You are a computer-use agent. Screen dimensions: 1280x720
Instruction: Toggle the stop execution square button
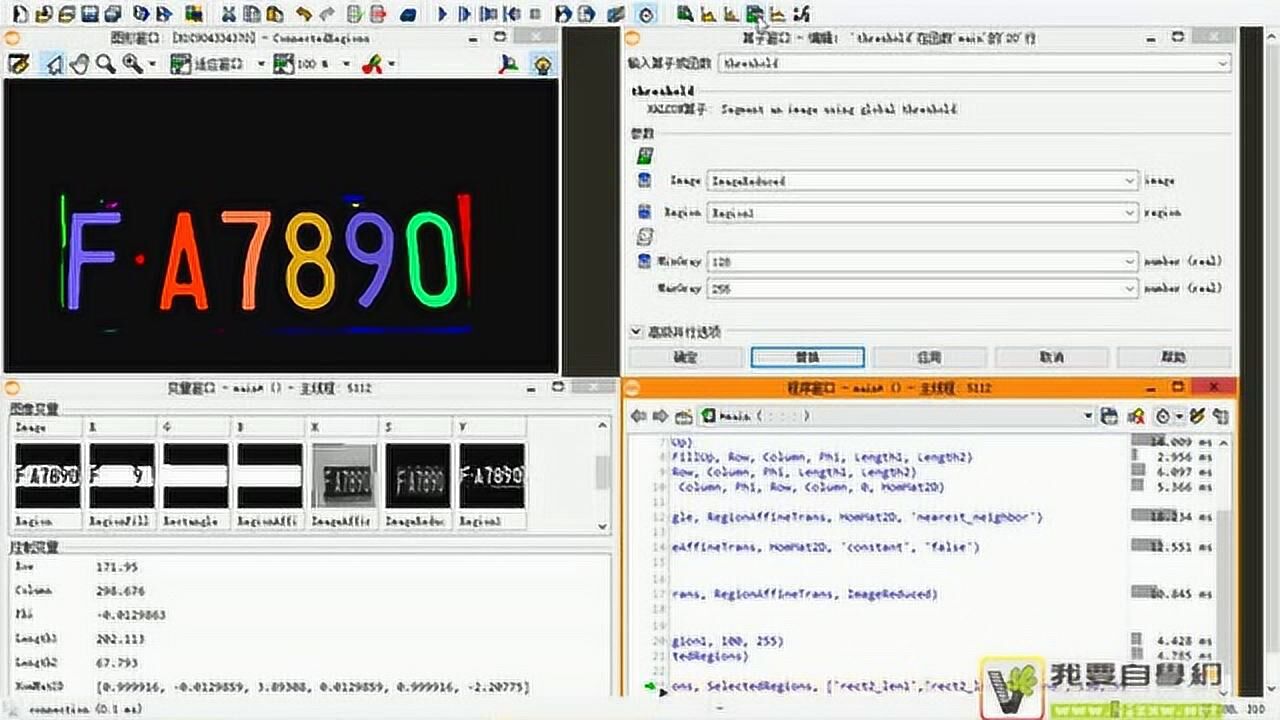[x=535, y=14]
